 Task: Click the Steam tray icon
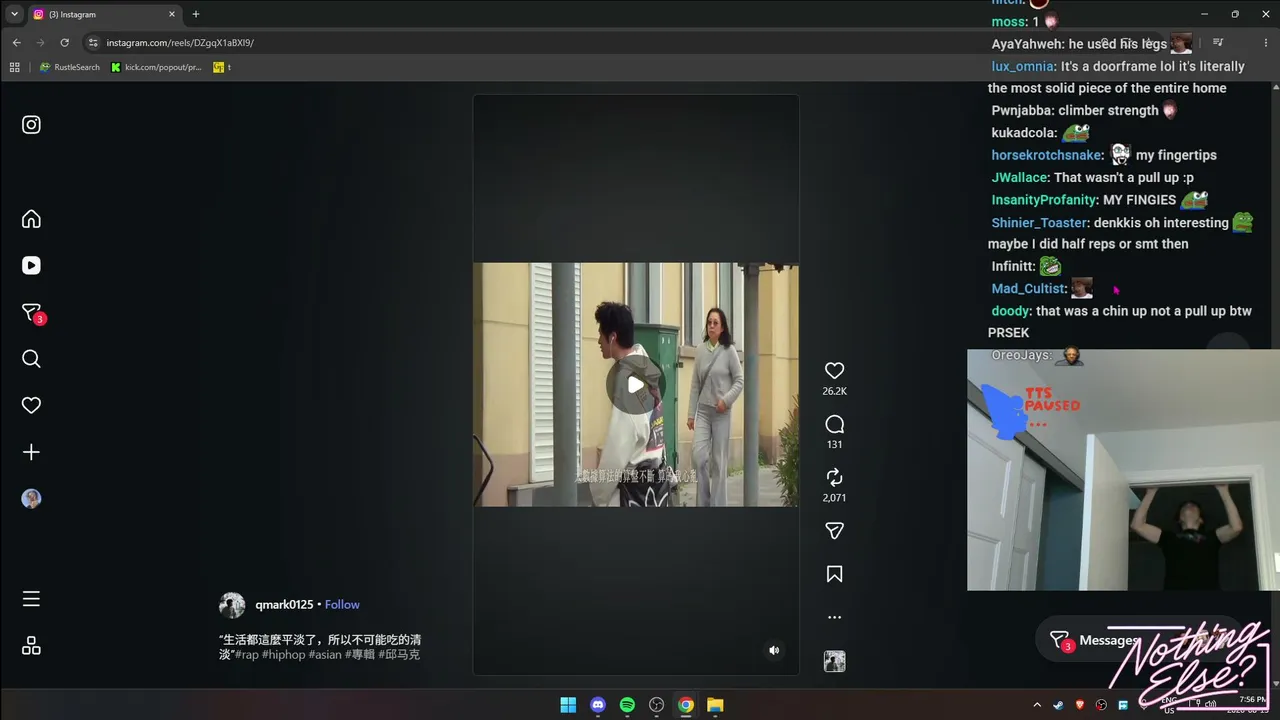1059,705
